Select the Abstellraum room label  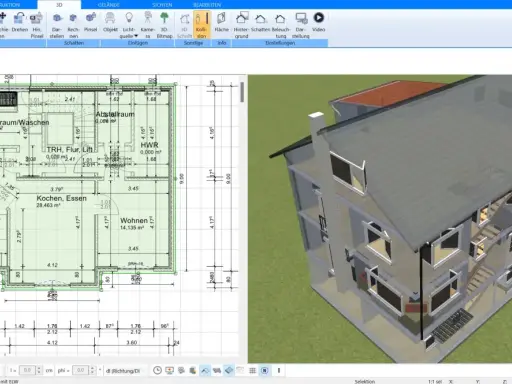[115, 114]
